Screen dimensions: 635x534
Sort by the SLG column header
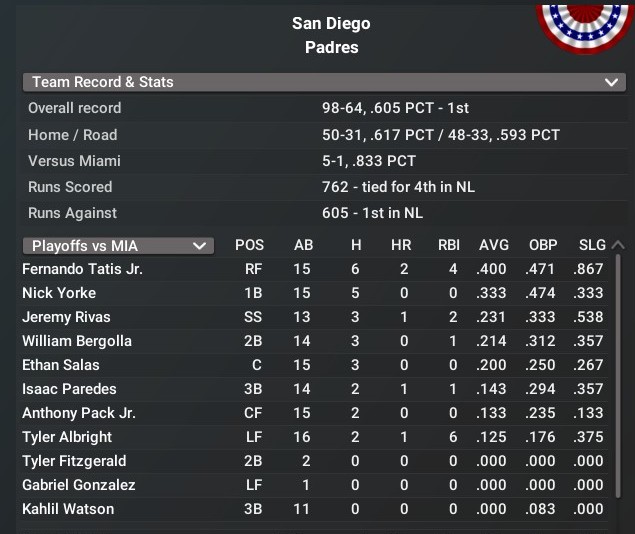[592, 245]
